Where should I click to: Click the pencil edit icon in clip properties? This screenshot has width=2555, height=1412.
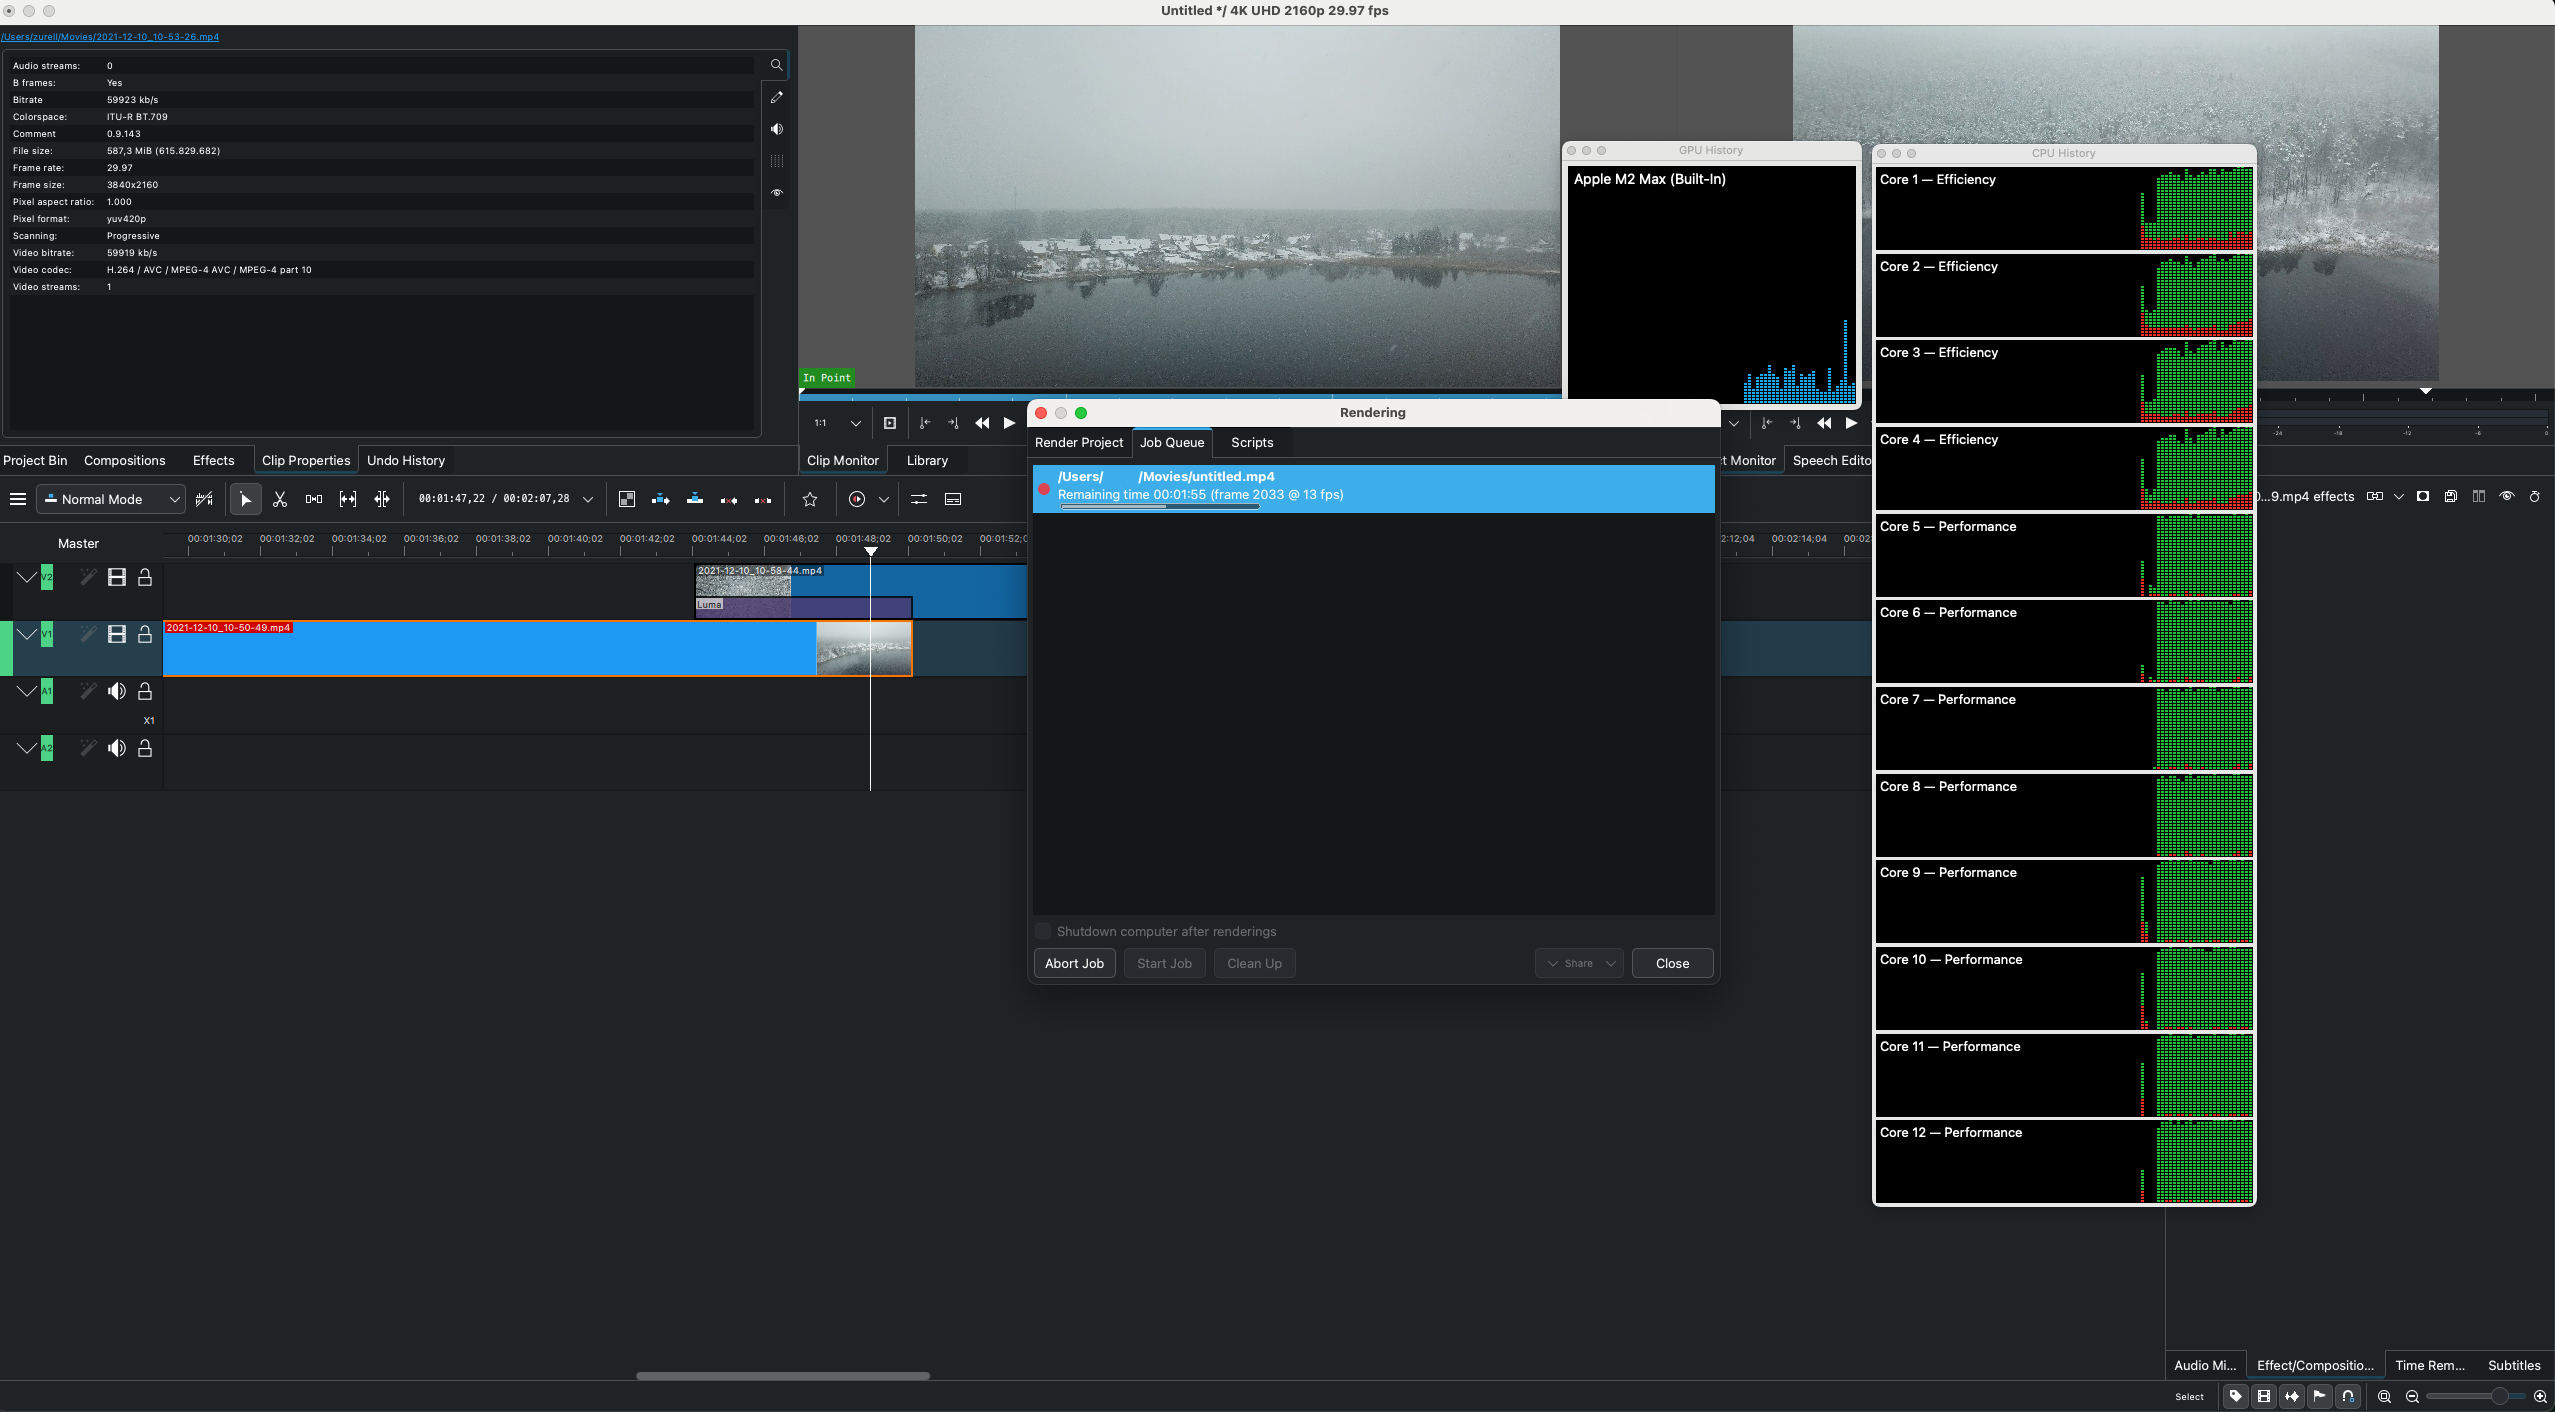777,97
